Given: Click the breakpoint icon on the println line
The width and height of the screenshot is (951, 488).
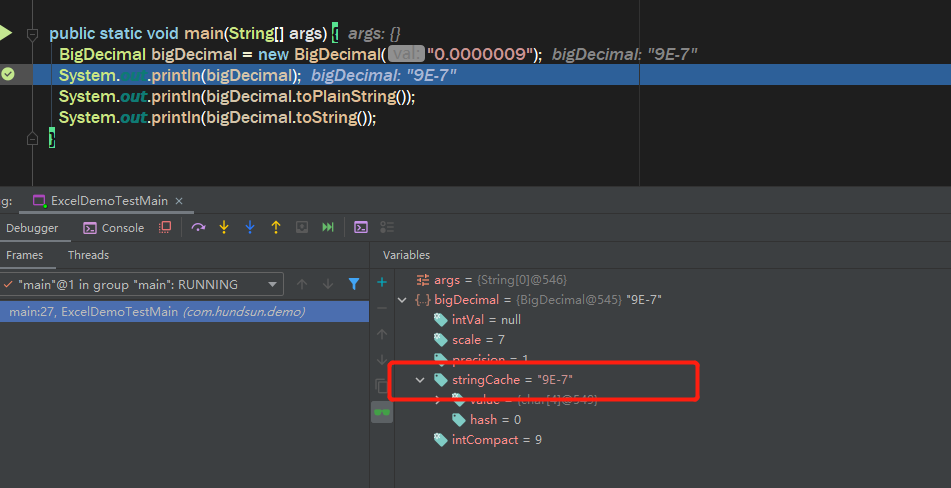Looking at the screenshot, I should tap(8, 75).
